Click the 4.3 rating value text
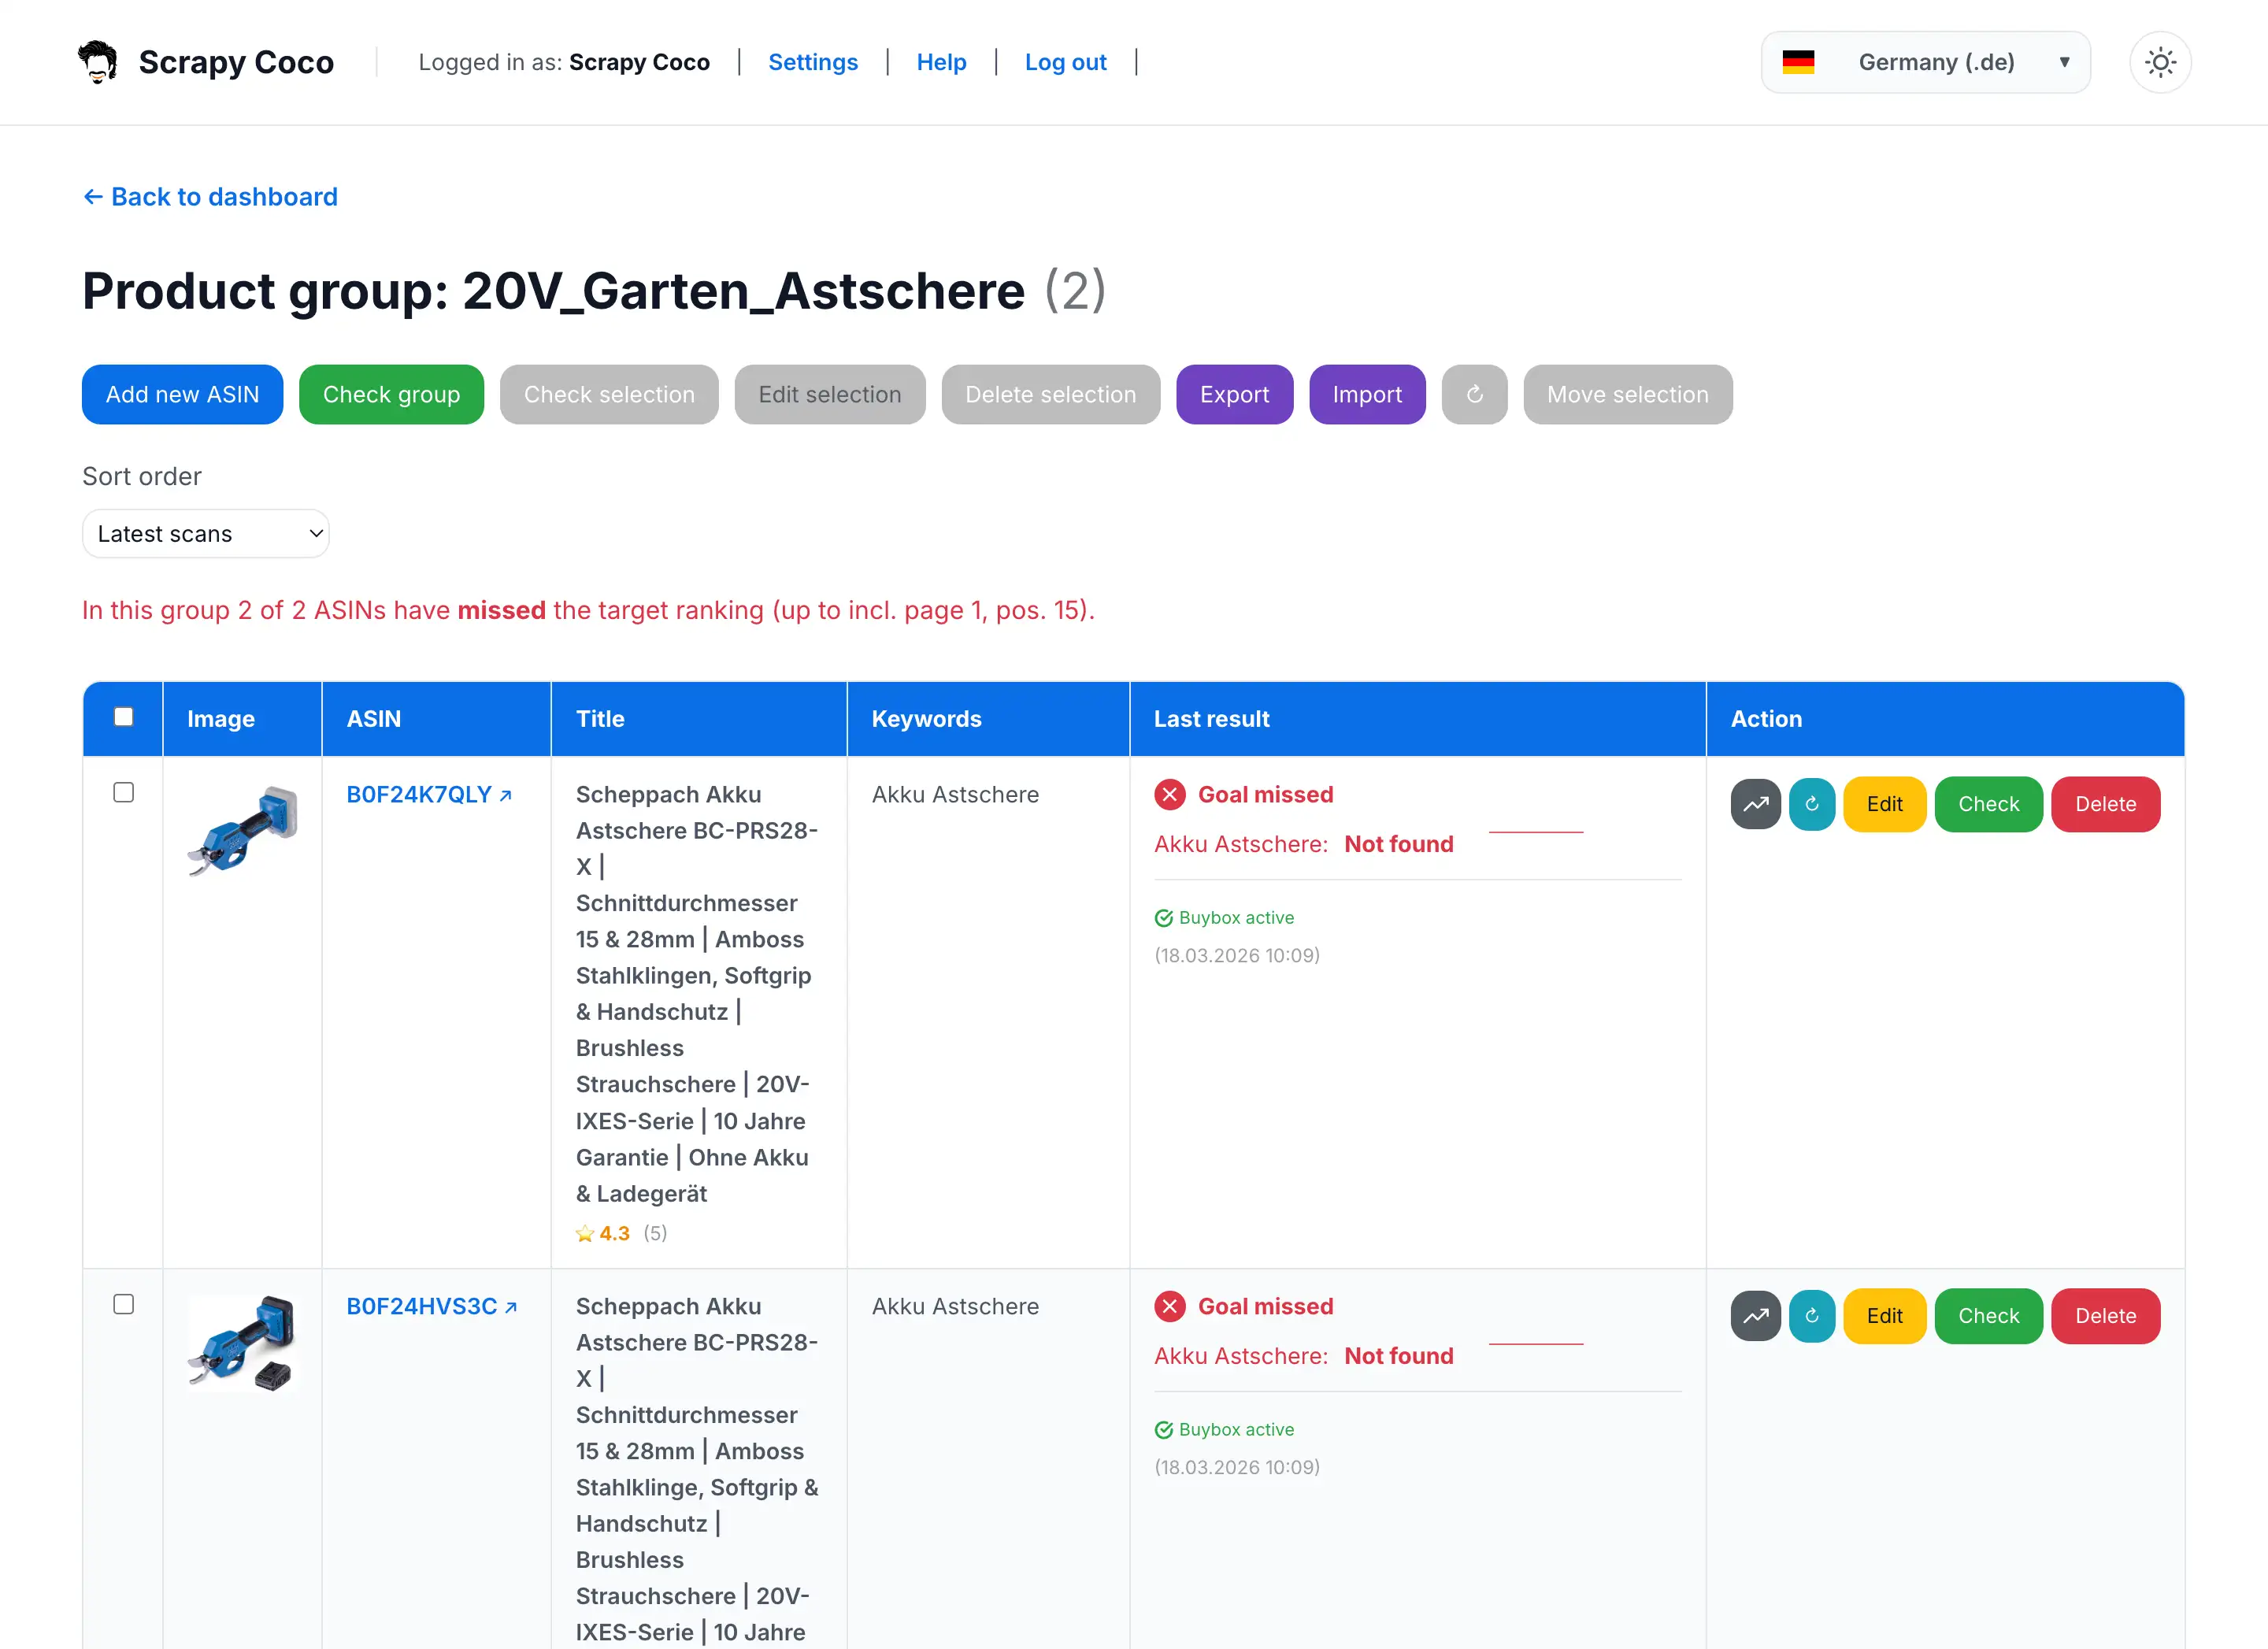2268x1649 pixels. click(614, 1233)
